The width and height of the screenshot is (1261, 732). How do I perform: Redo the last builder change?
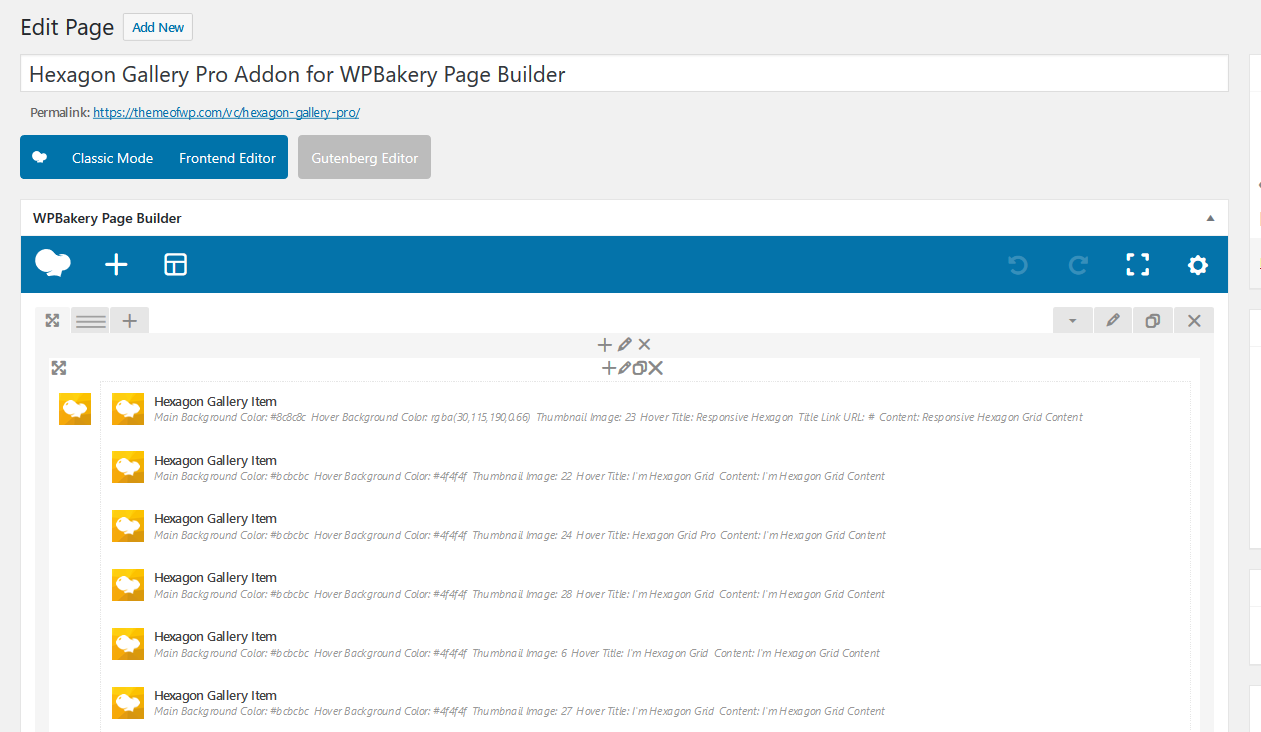(1078, 265)
